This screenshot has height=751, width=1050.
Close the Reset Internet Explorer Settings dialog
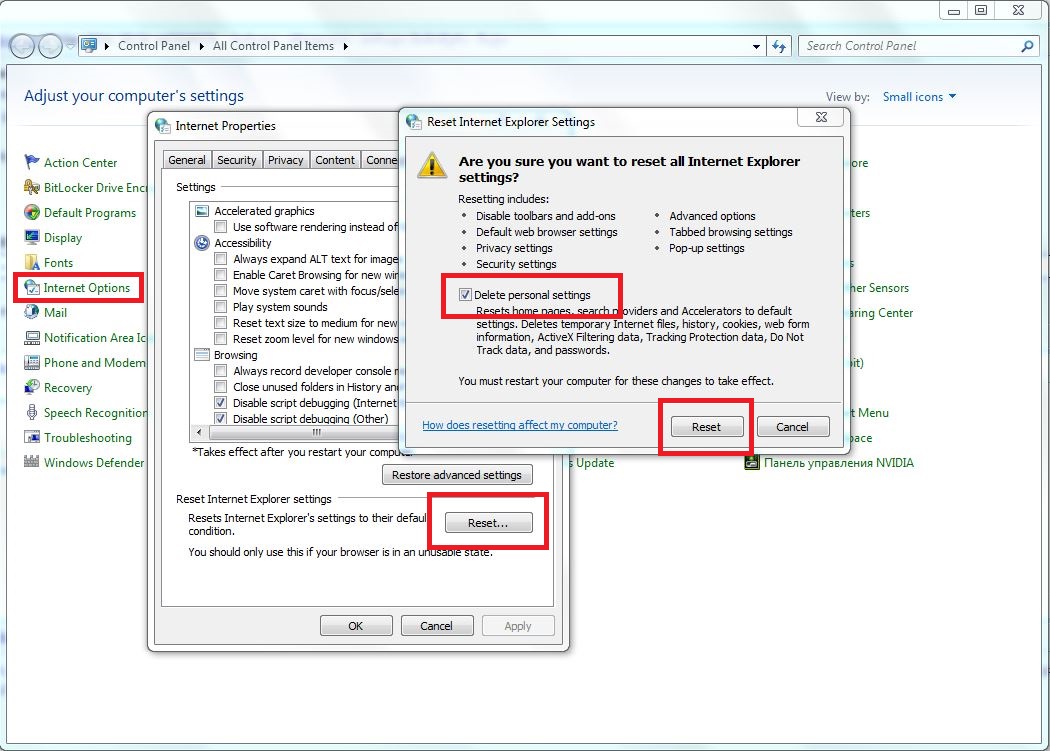click(x=822, y=117)
